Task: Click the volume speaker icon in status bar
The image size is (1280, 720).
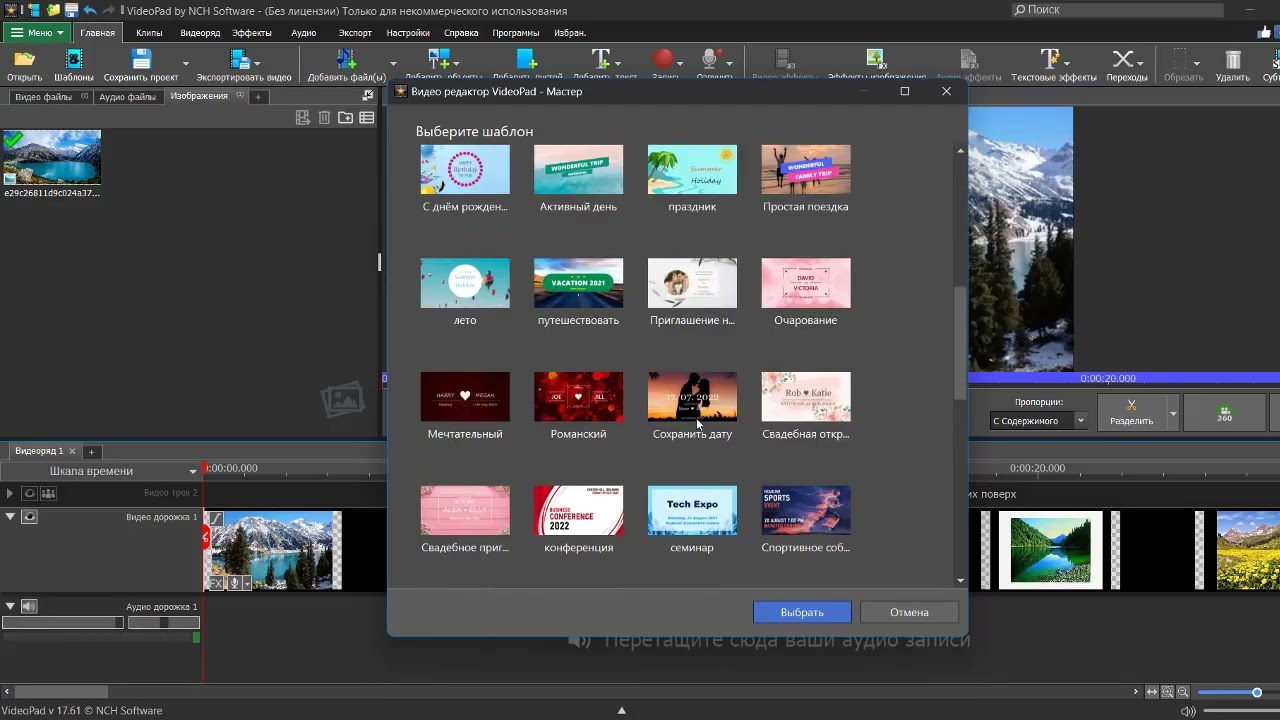Action: tap(1188, 712)
